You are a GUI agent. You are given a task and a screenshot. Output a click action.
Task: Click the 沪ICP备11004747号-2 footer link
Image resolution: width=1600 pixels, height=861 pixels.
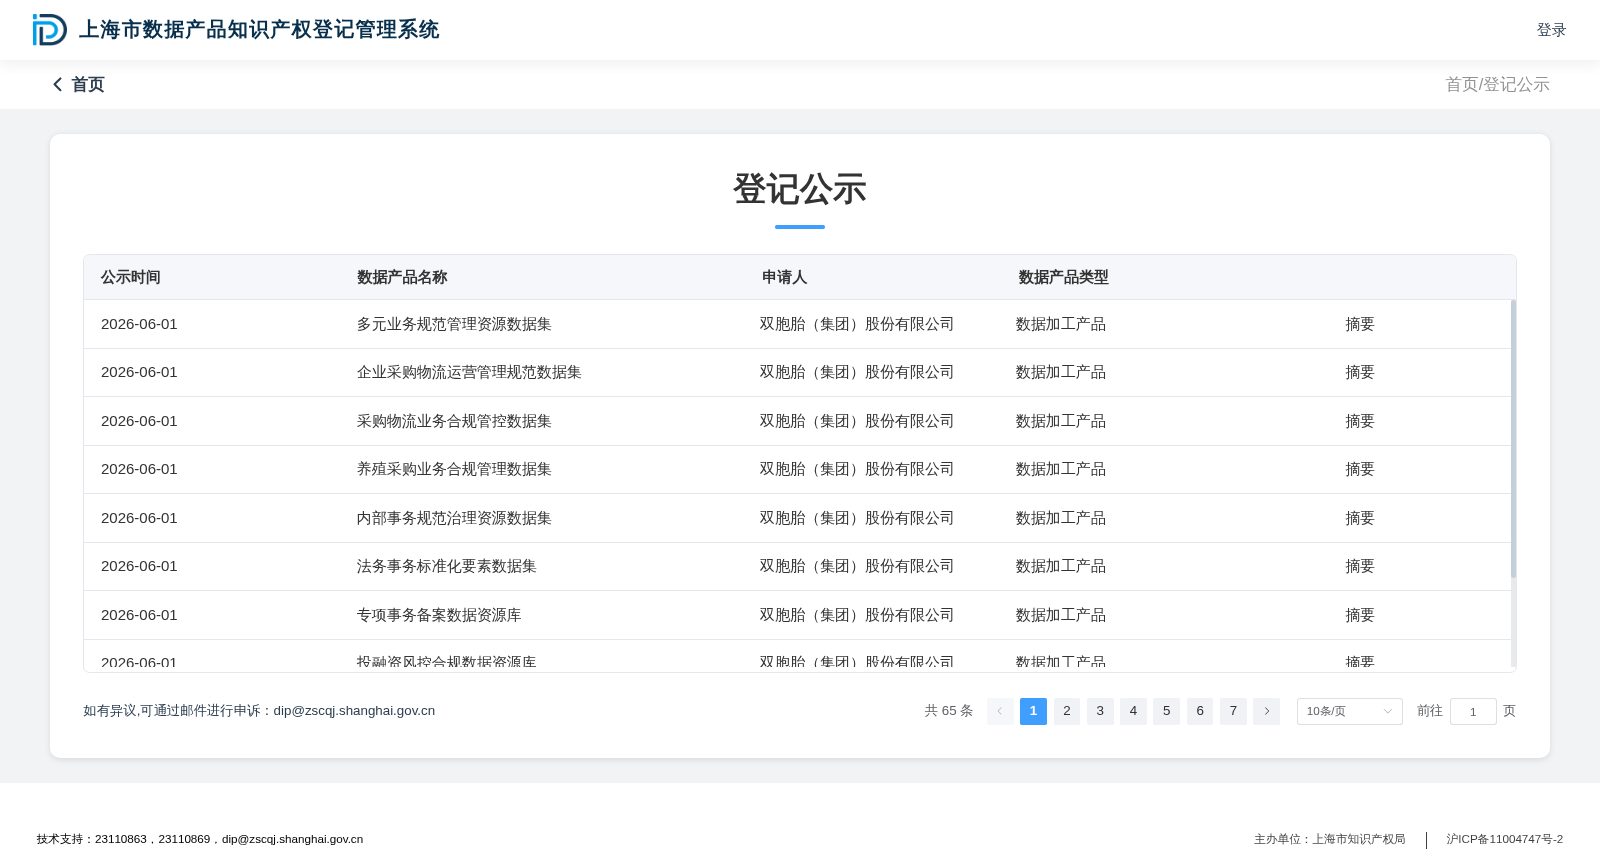[x=1504, y=839]
